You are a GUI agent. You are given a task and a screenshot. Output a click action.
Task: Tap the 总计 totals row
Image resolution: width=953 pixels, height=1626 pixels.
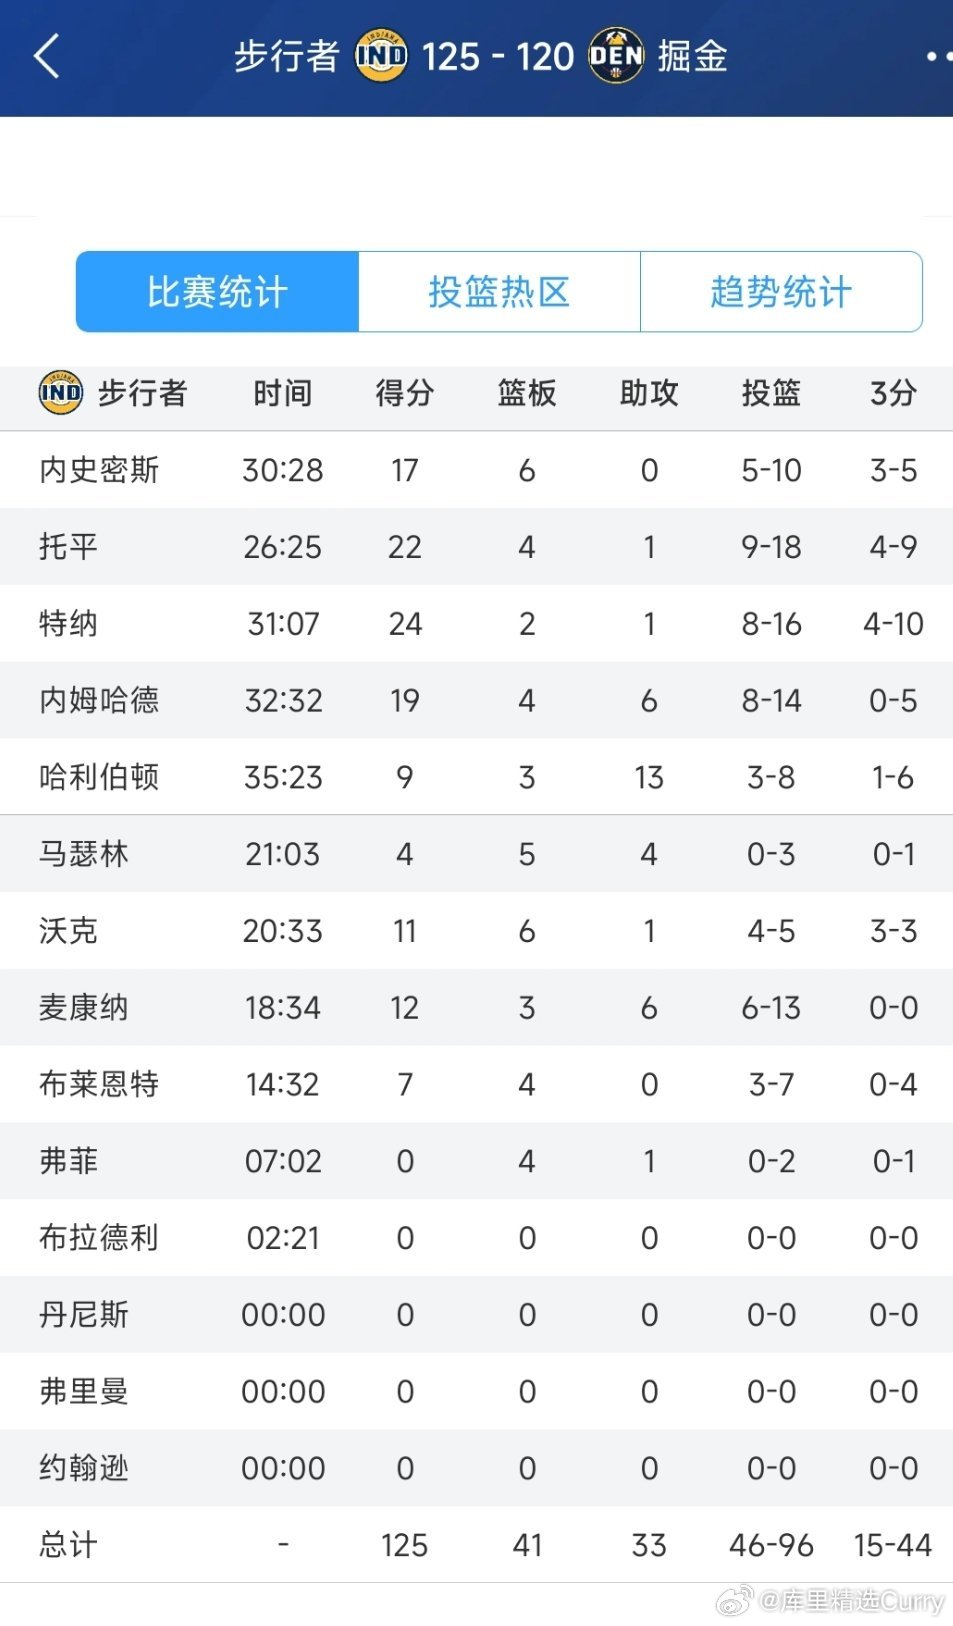pos(476,1545)
